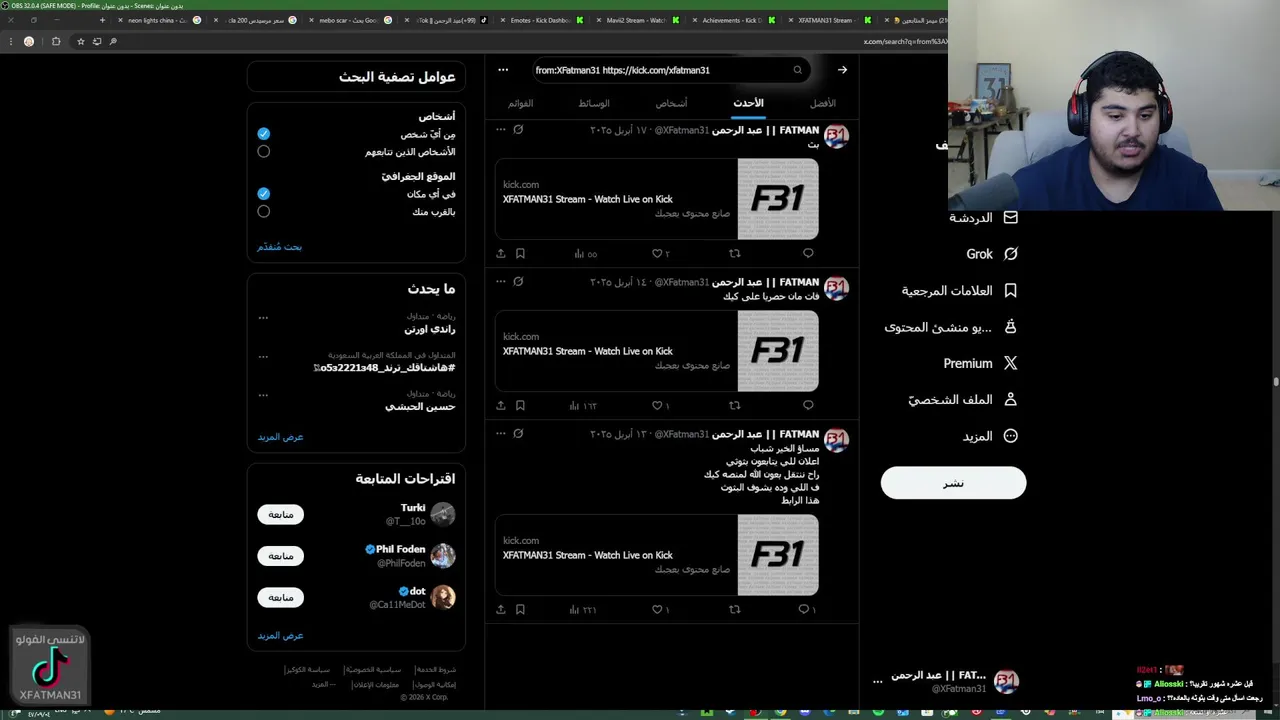
Task: Open the creator studio (منشئ المحتوى) sidebar item
Action: pyautogui.click(x=951, y=327)
